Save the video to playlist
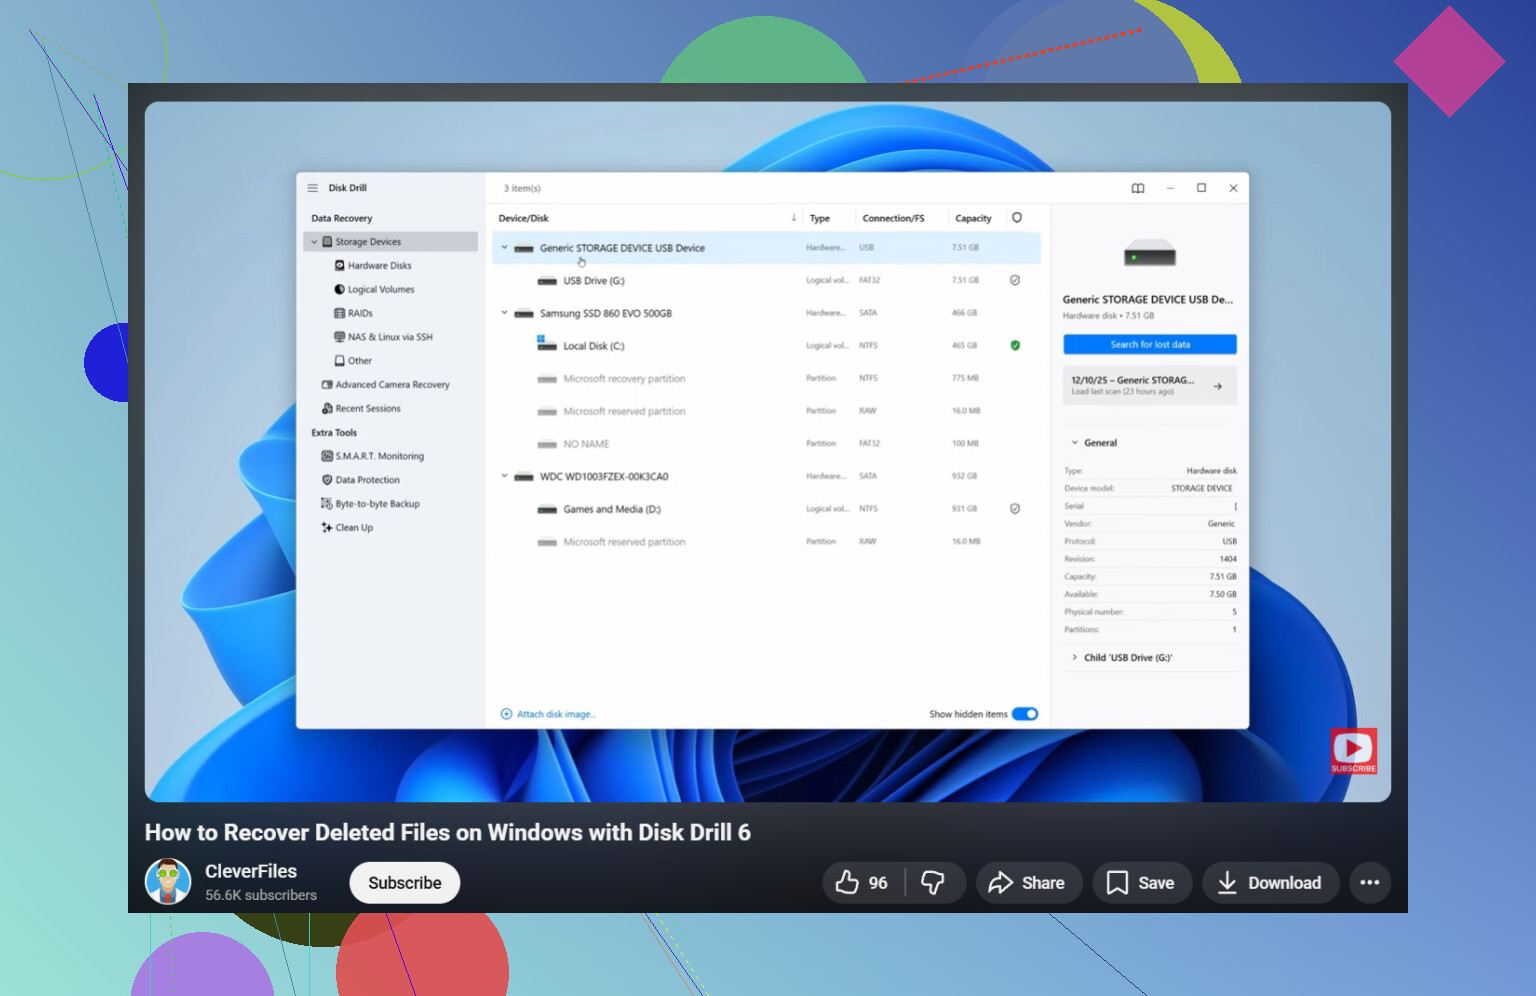The height and width of the screenshot is (996, 1536). (1142, 883)
